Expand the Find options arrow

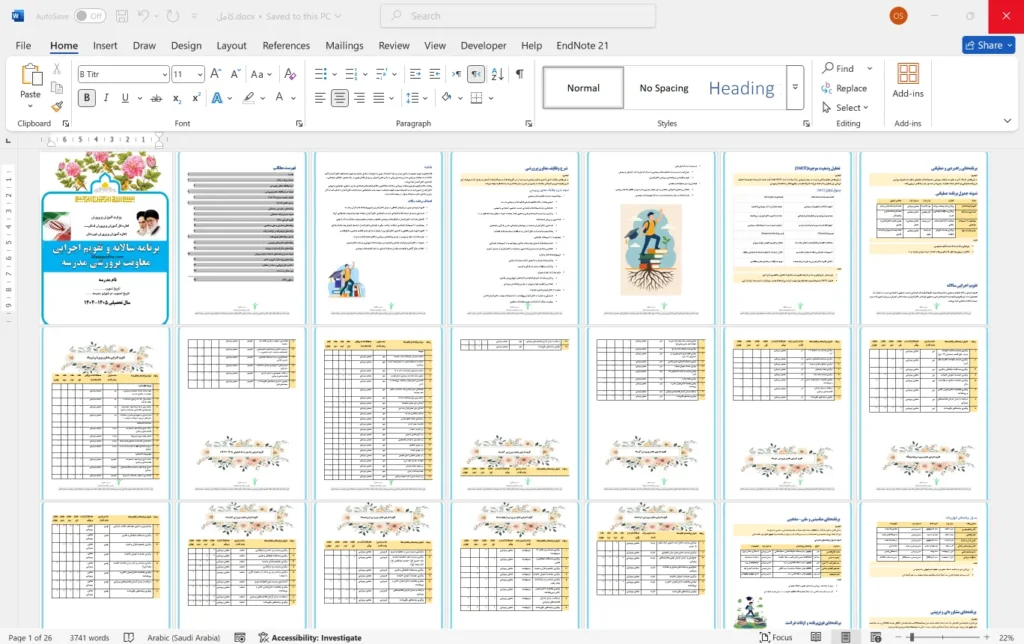pos(869,68)
